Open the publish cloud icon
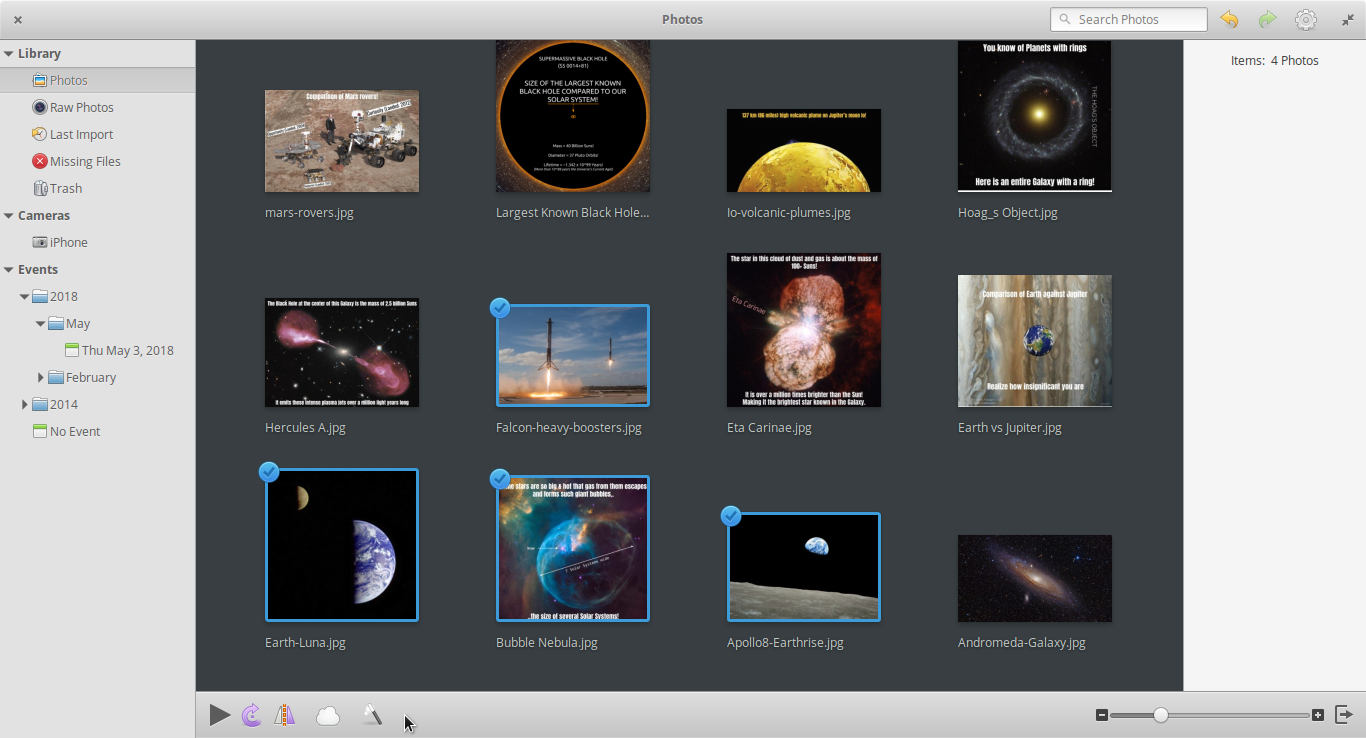The height and width of the screenshot is (738, 1366). (x=328, y=716)
